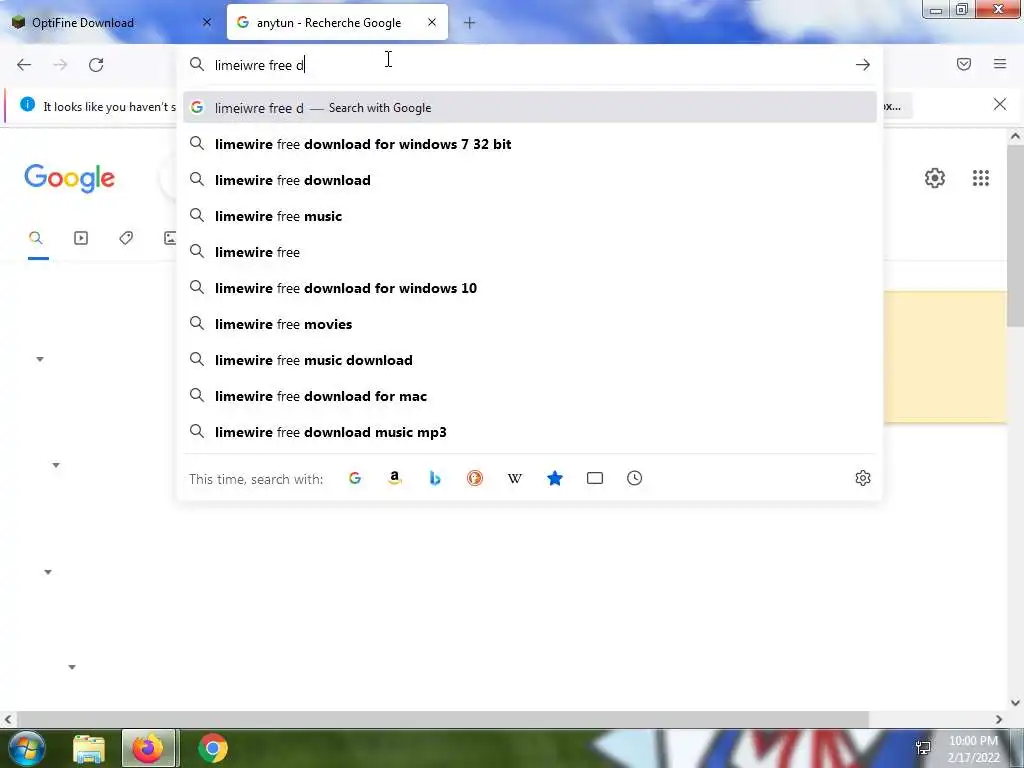Search this time with DuckDuckGo
This screenshot has width=1024, height=768.
pyautogui.click(x=475, y=479)
